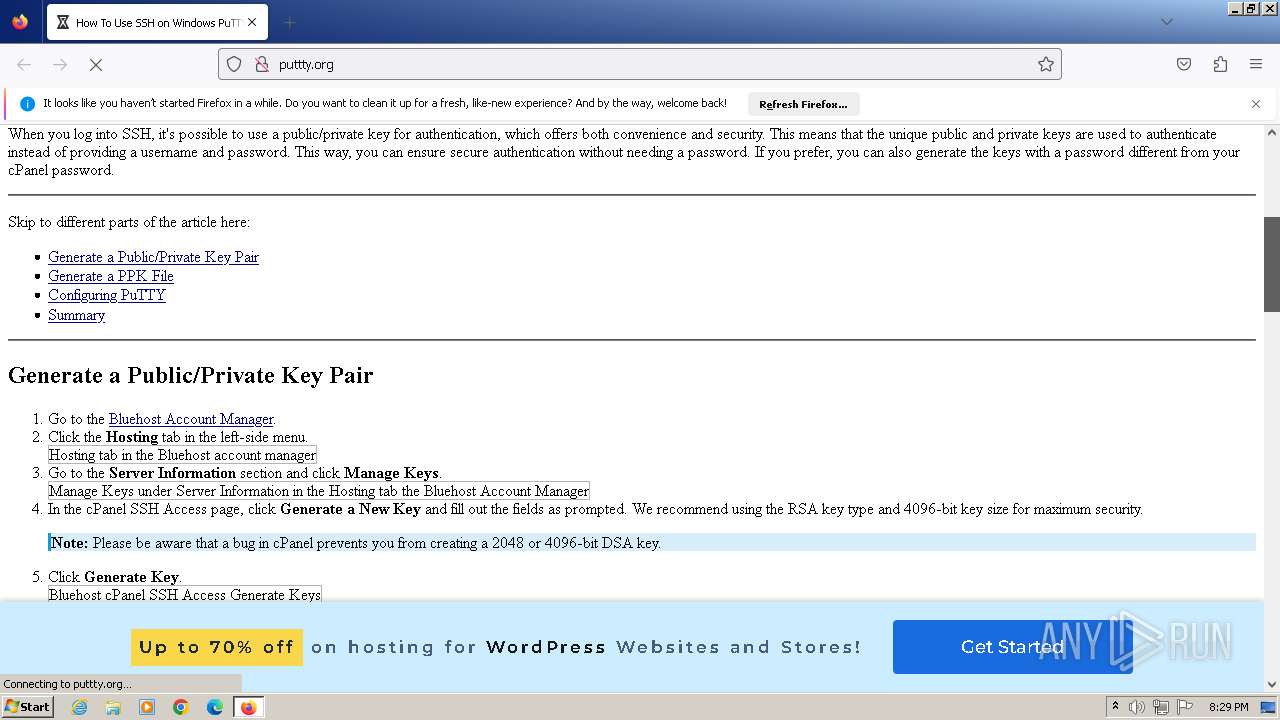Click Firefox taskbar button
The image size is (1280, 720).
click(x=248, y=707)
